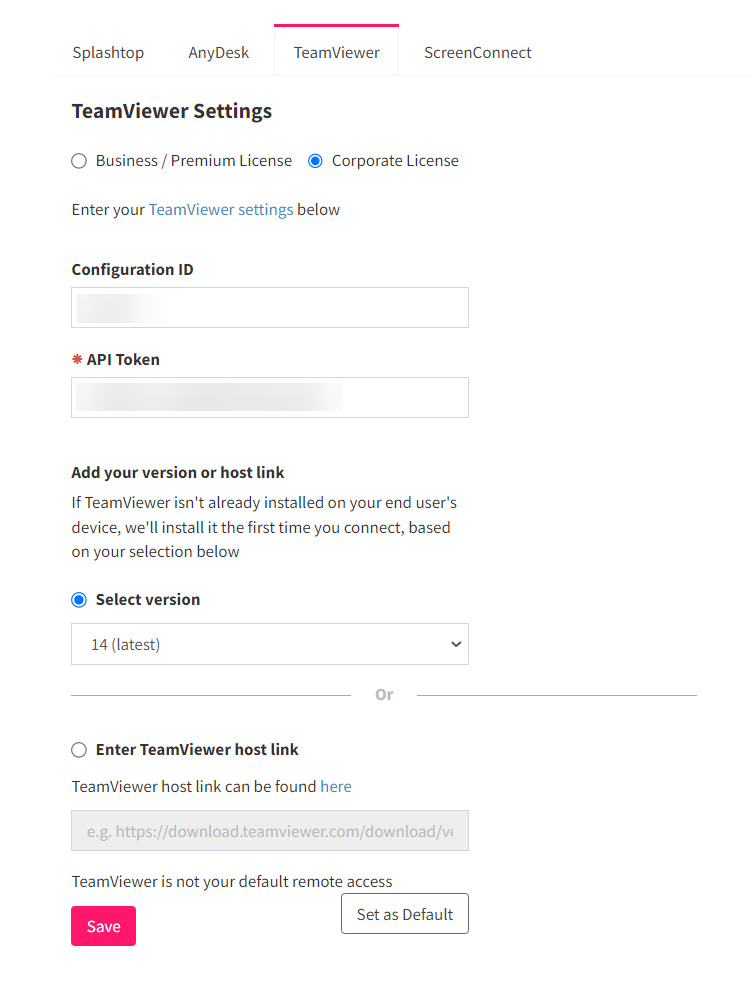The width and height of the screenshot is (750, 1005).
Task: Stay on the TeamViewer tab
Action: click(336, 52)
